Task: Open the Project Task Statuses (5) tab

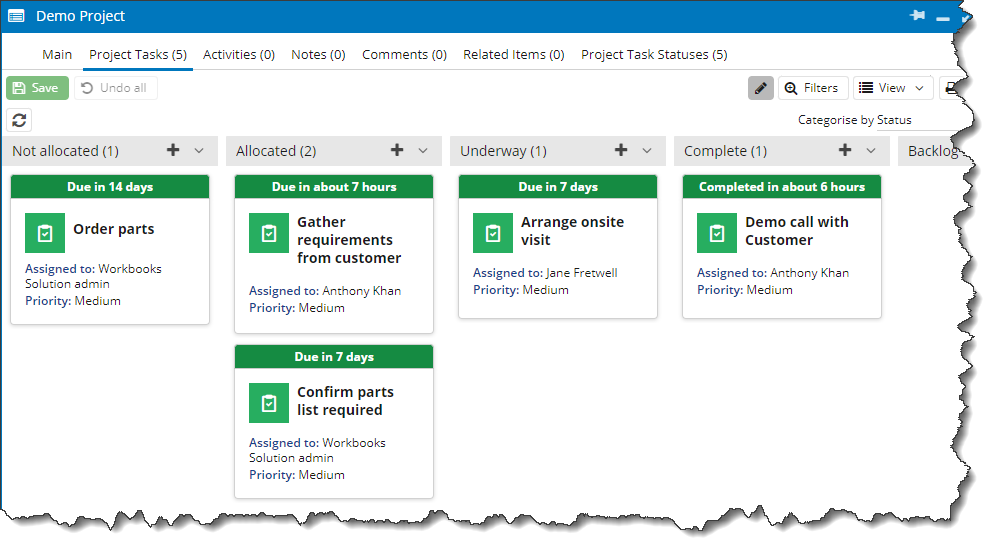Action: (654, 55)
